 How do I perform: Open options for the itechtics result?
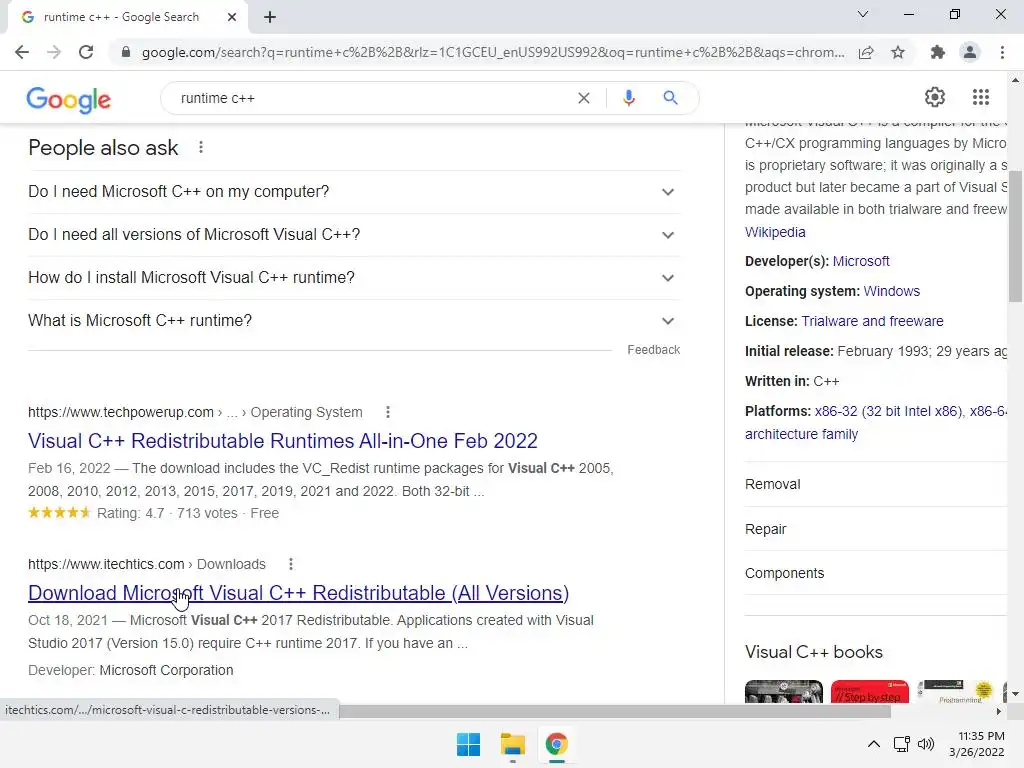point(291,564)
